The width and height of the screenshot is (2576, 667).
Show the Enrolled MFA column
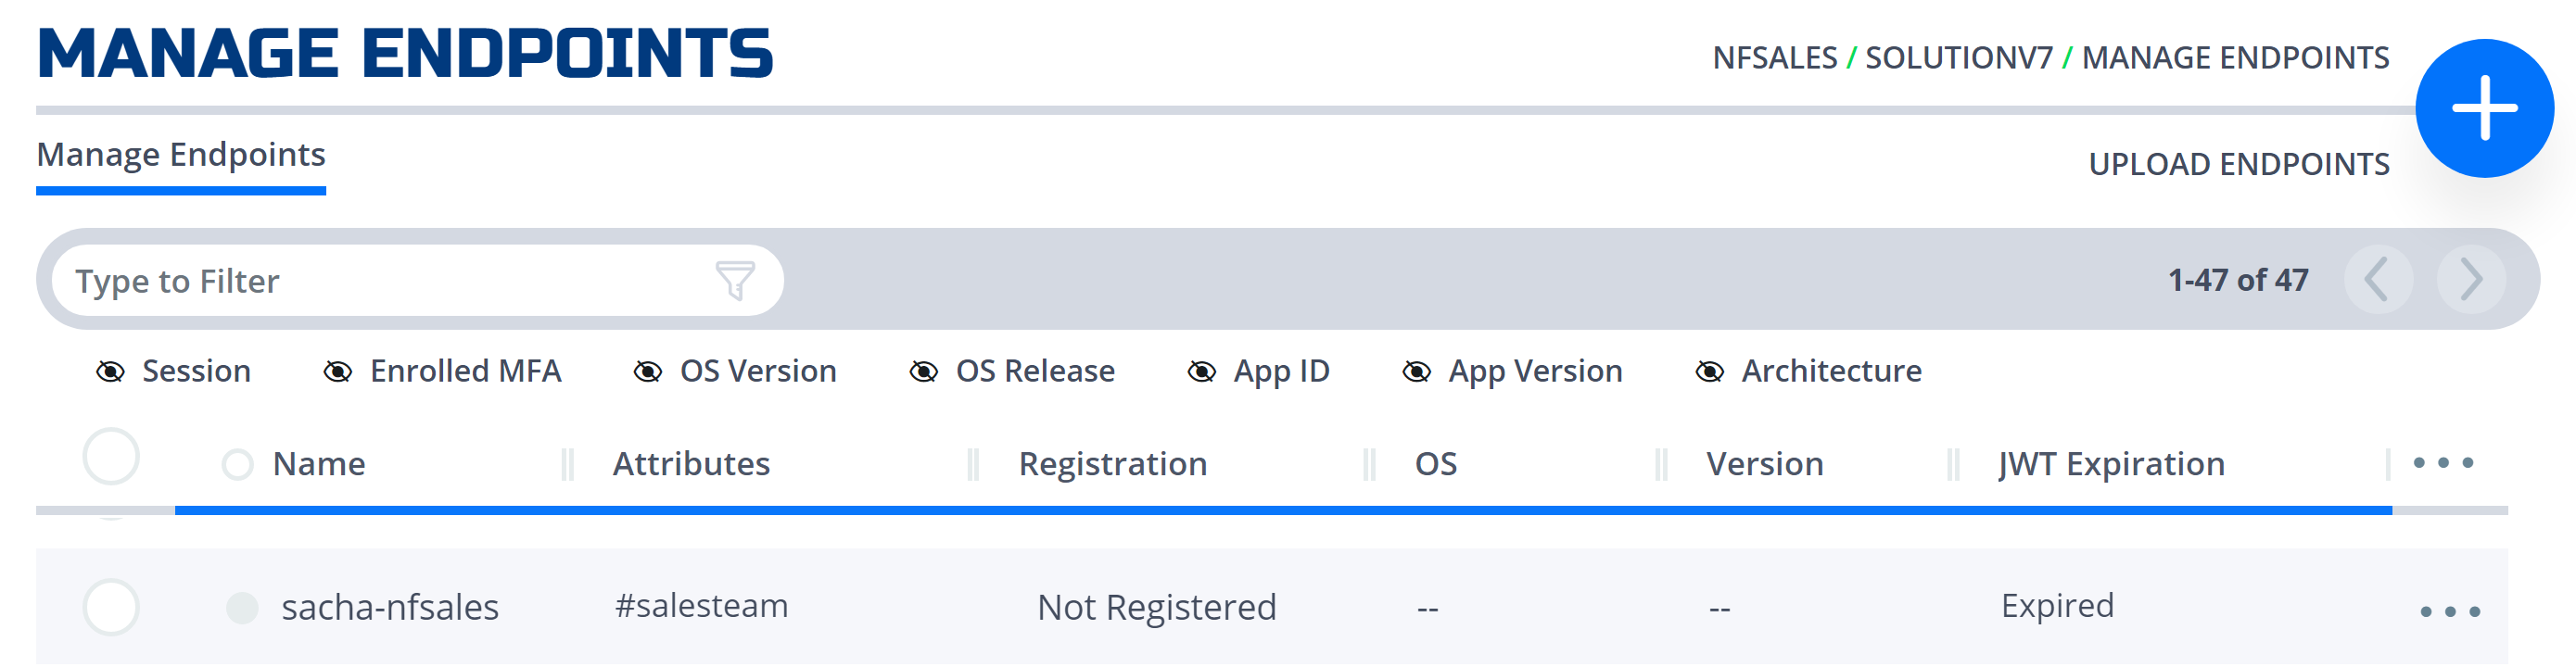click(442, 371)
